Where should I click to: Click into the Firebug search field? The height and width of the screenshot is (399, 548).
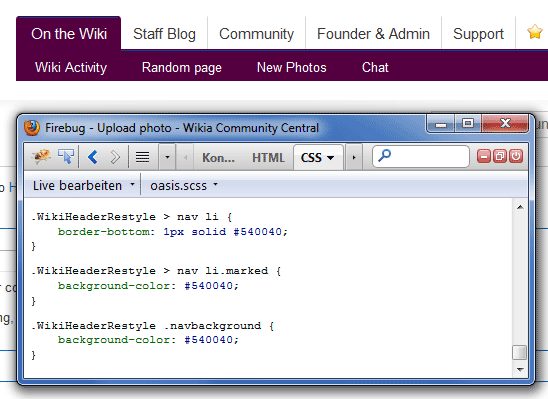[x=421, y=157]
